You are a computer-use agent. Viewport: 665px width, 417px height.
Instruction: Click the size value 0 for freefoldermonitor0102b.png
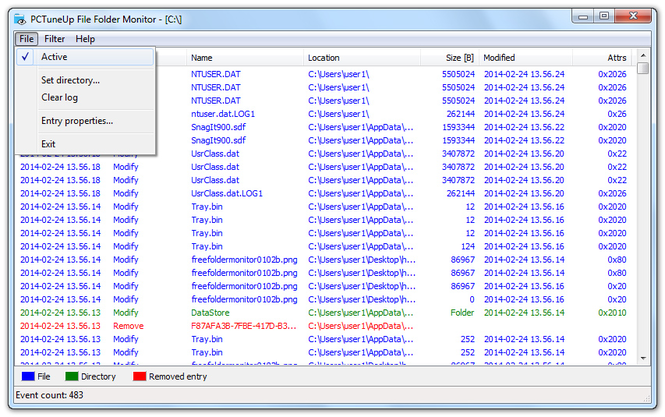coord(472,299)
